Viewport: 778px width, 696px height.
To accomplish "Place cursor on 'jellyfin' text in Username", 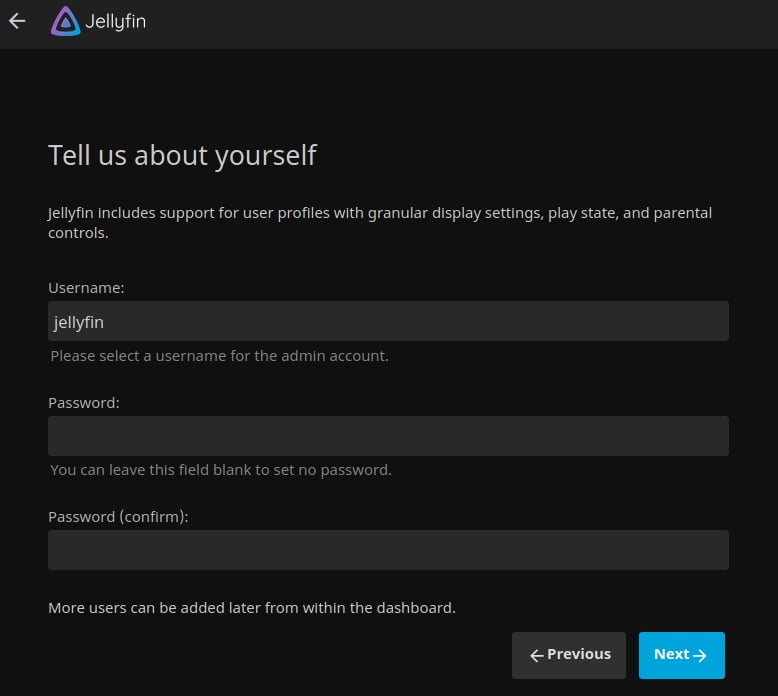I will [x=78, y=322].
